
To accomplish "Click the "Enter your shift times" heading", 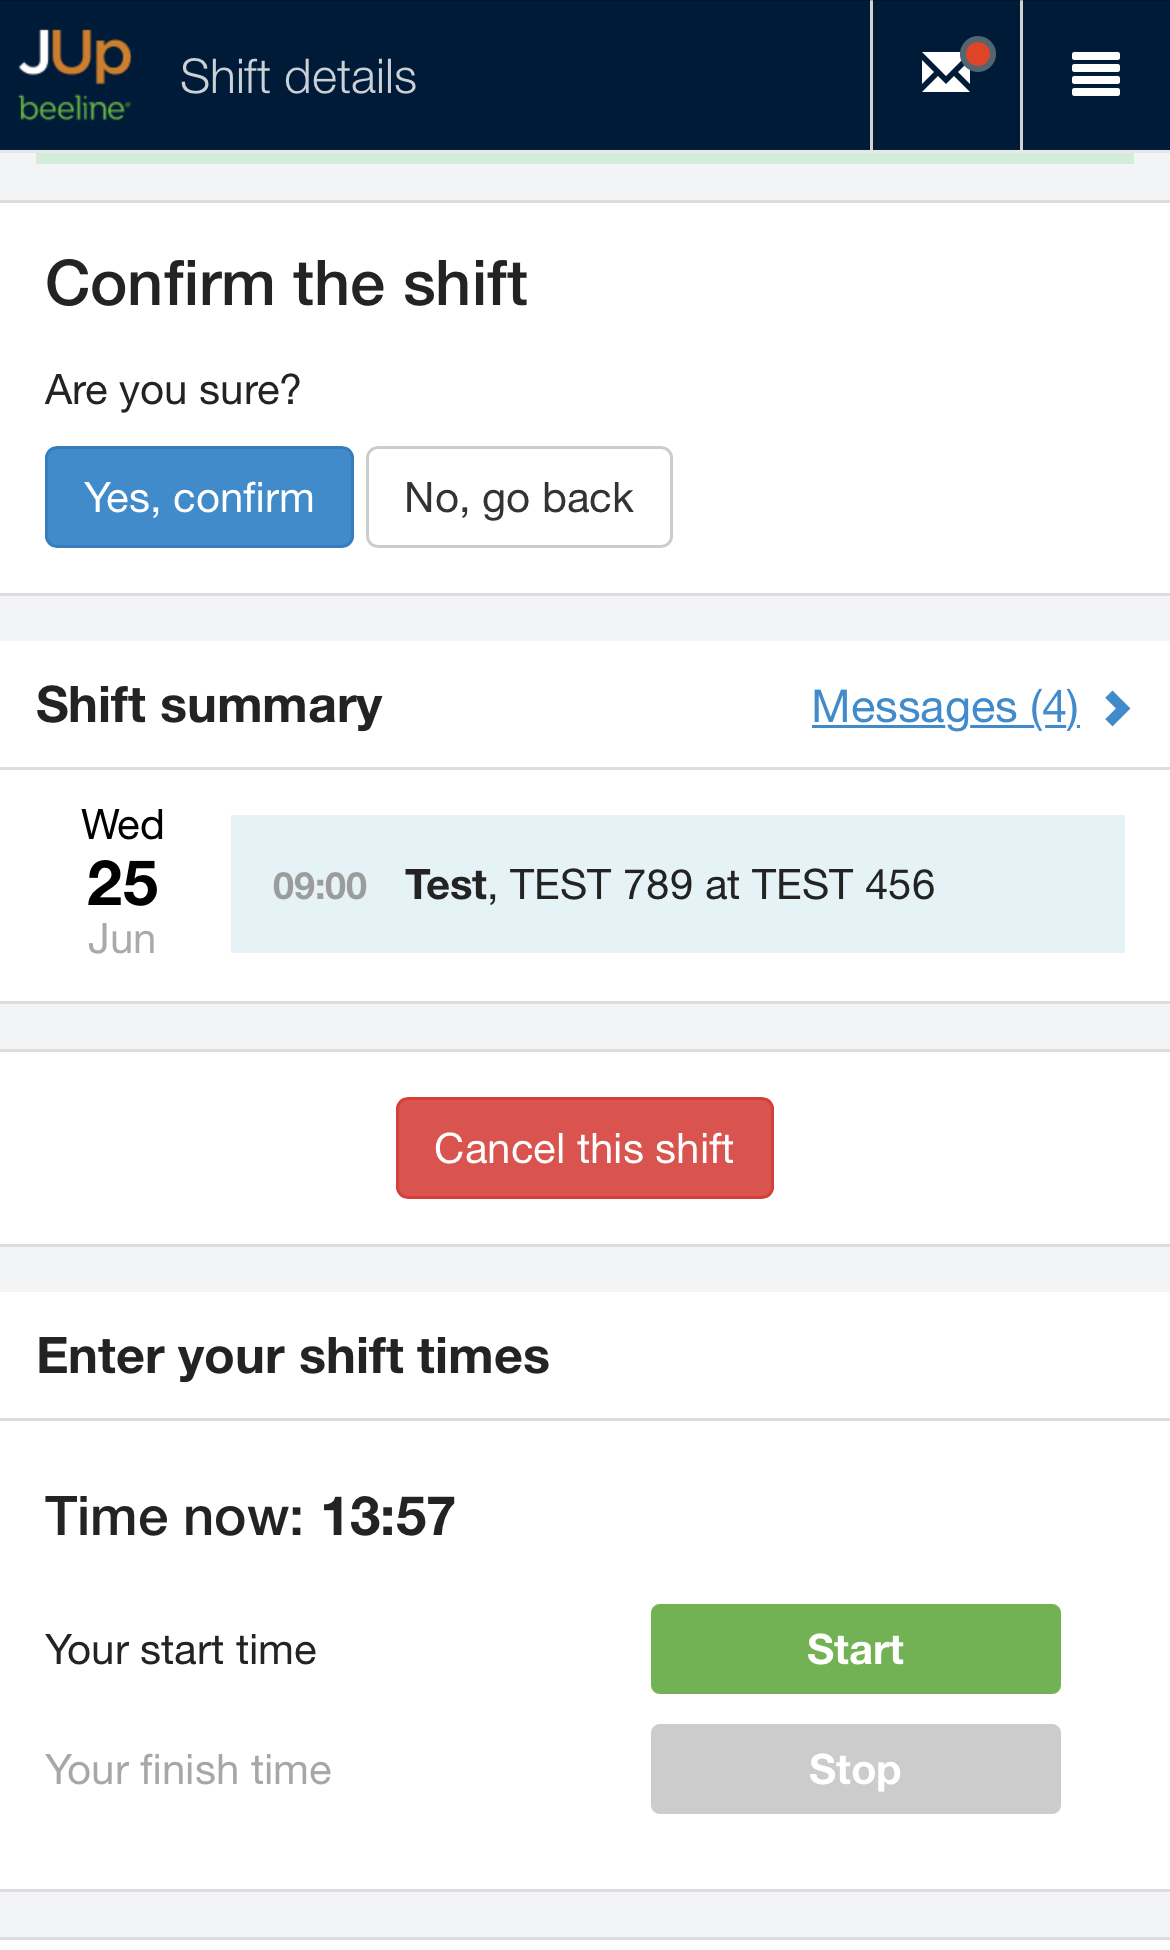I will 293,1357.
